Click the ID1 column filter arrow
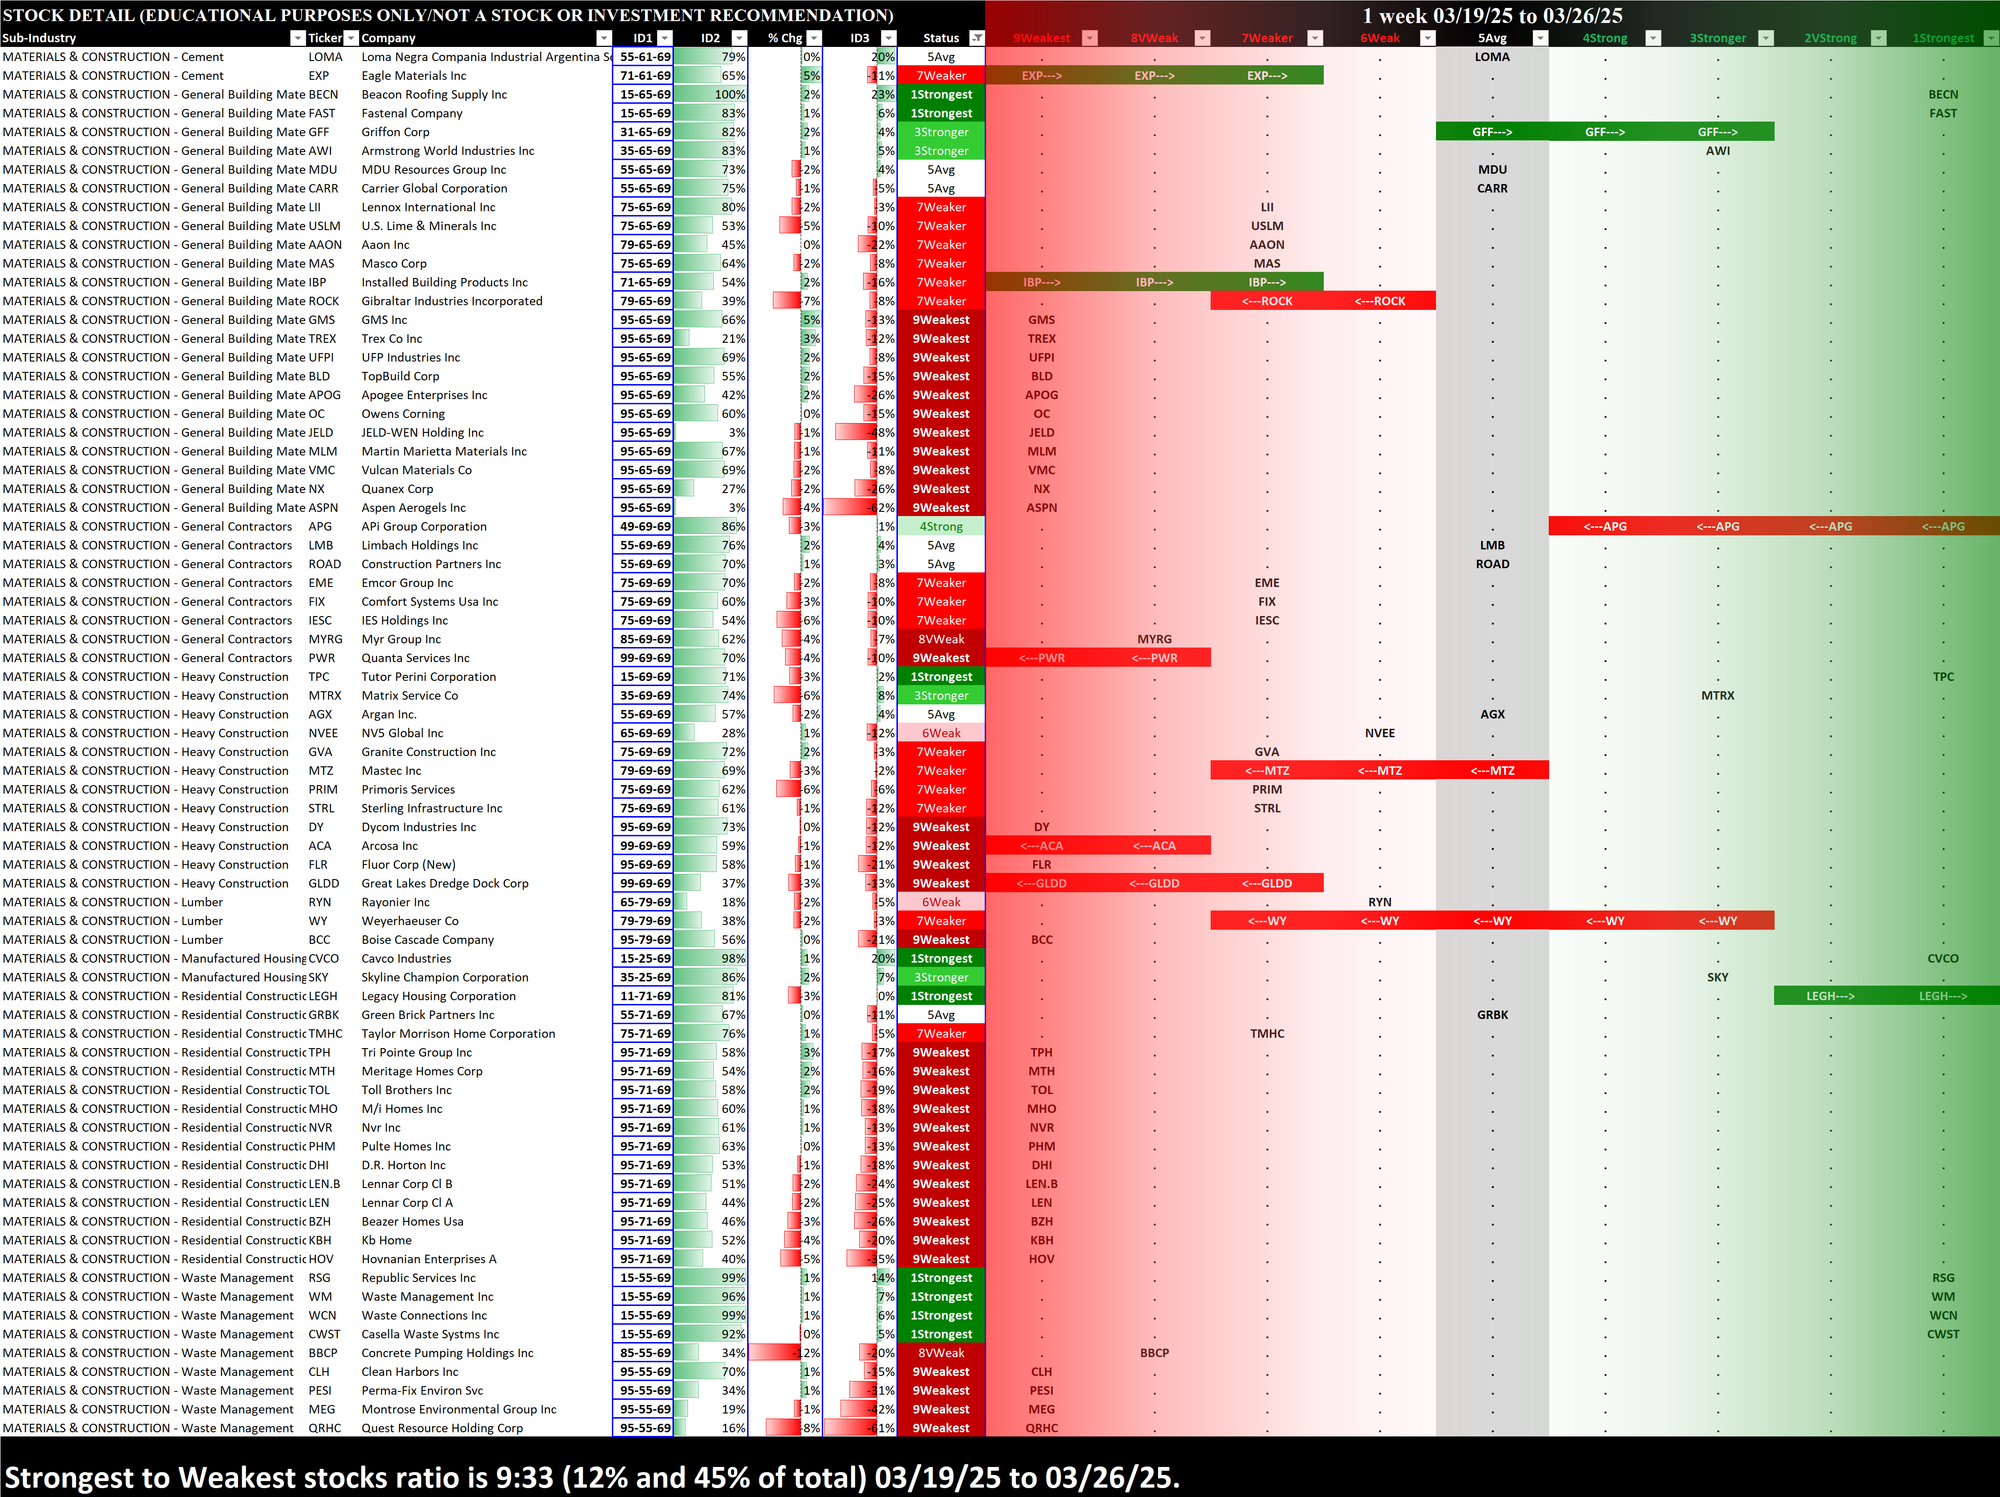Screen dimensions: 2000x1497 click(664, 38)
